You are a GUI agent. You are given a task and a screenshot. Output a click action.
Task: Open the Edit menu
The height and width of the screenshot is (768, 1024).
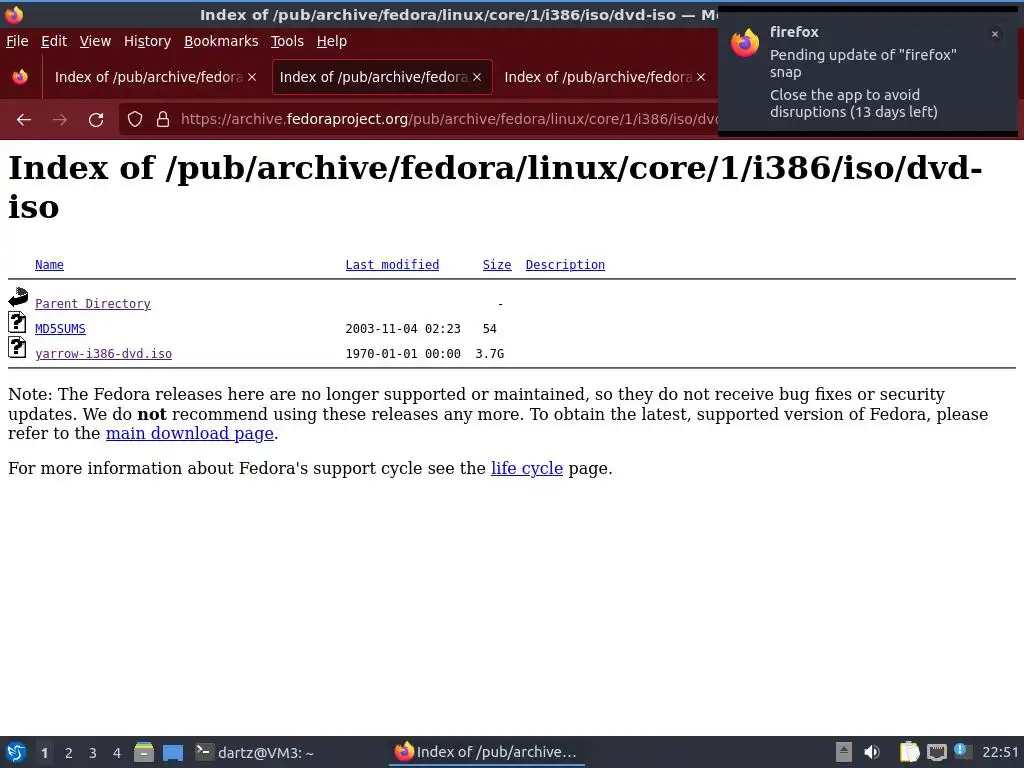click(x=54, y=41)
